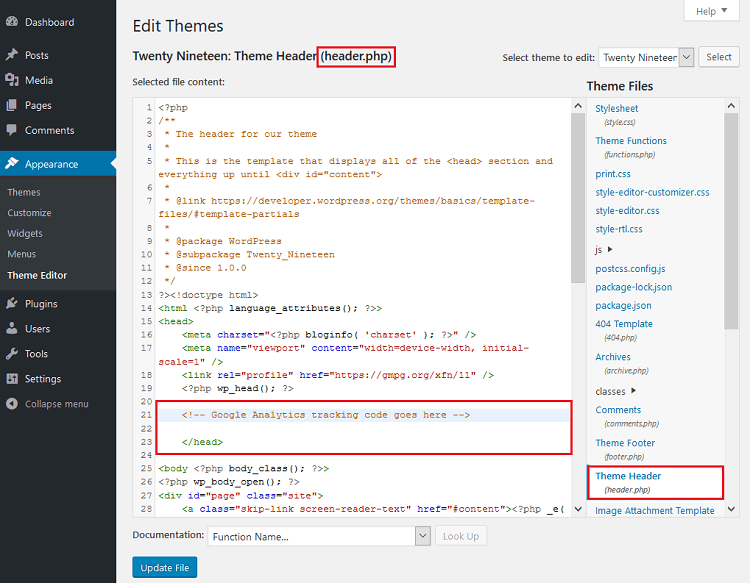Open the Settings menu label
The image size is (750, 583).
click(43, 379)
